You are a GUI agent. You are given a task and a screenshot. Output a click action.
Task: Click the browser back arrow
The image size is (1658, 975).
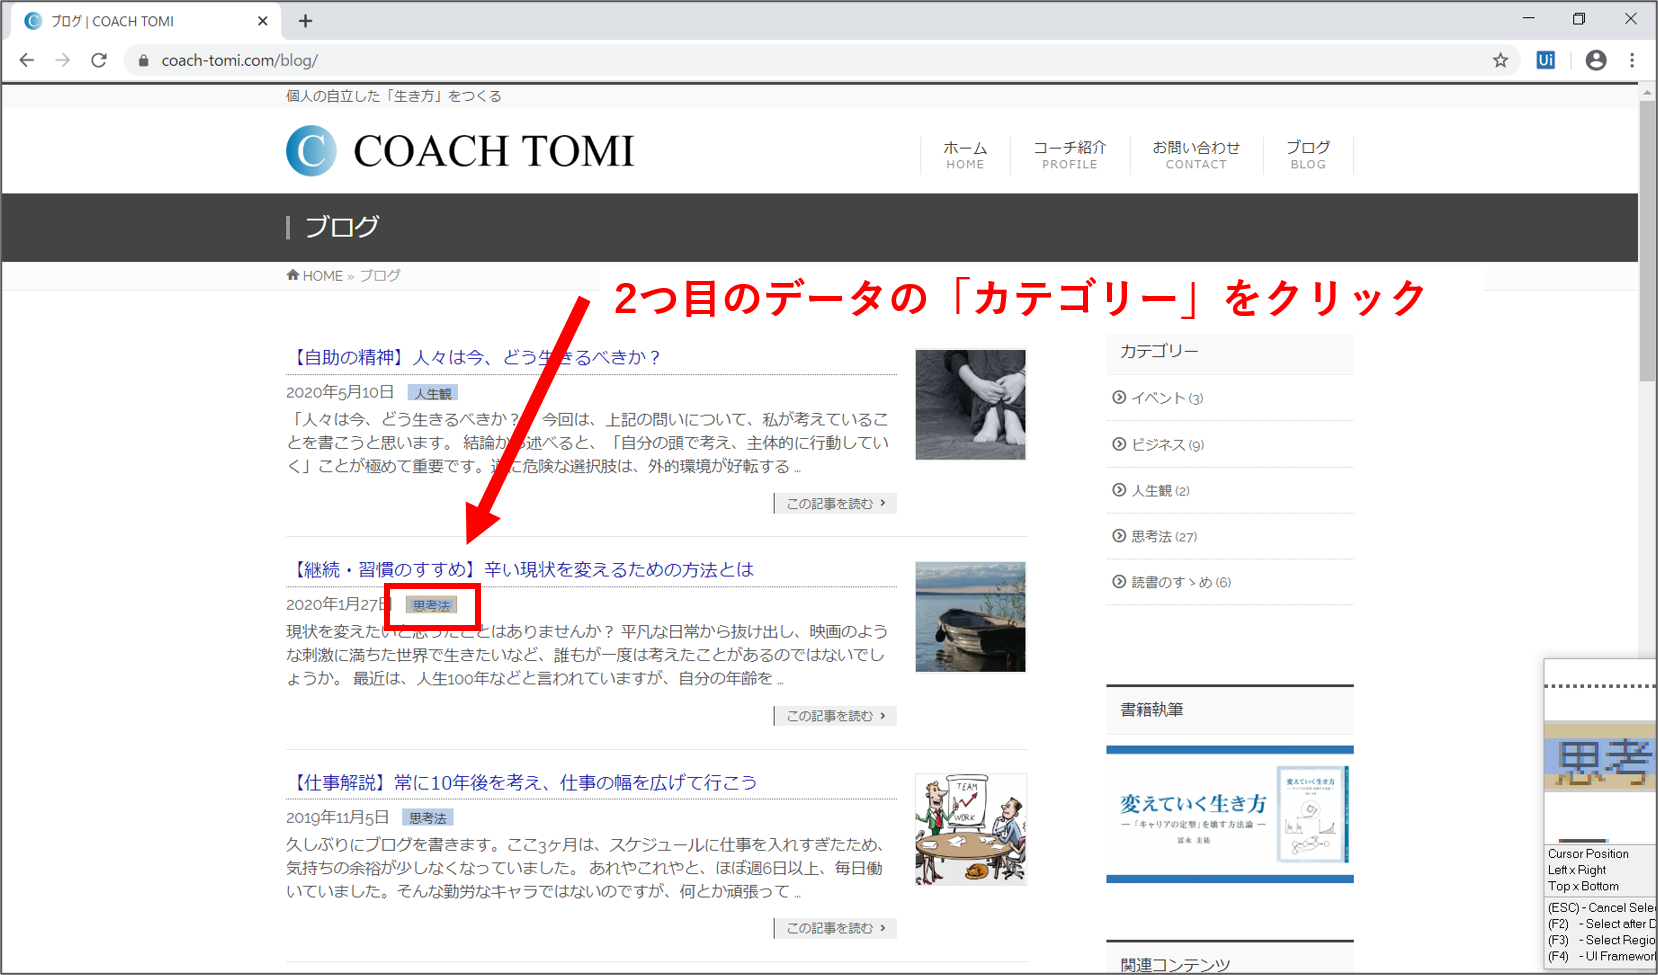tap(27, 60)
